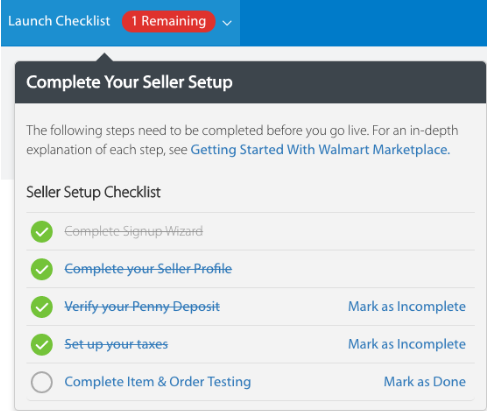
Task: Collapse the Launch Checklist chevron arrow
Action: click(227, 23)
